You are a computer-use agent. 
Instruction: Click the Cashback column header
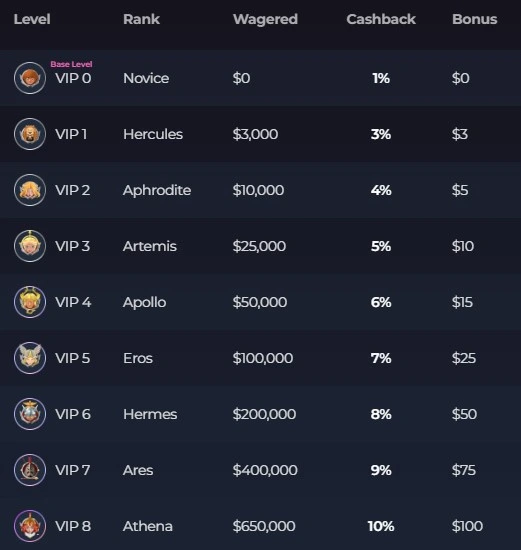[381, 19]
